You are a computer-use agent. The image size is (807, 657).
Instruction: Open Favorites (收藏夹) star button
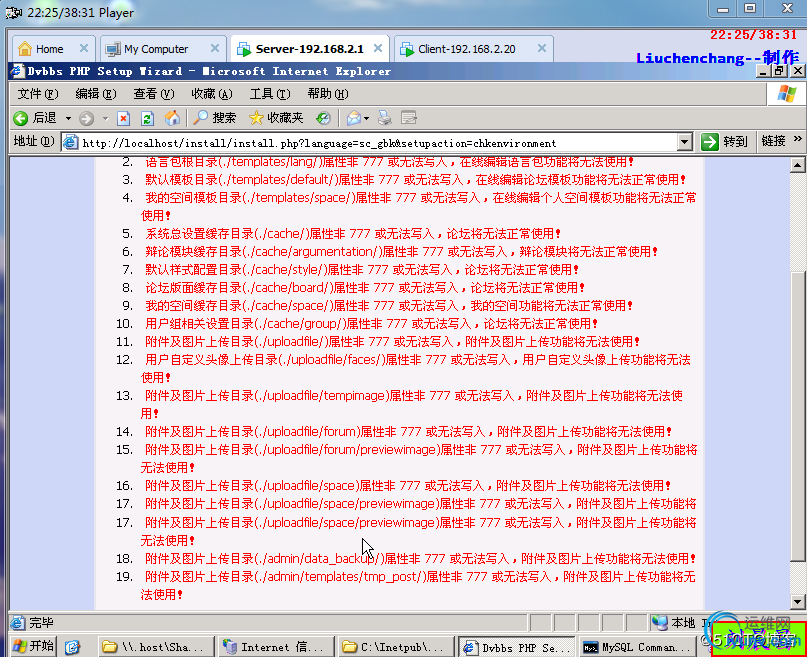click(x=276, y=118)
